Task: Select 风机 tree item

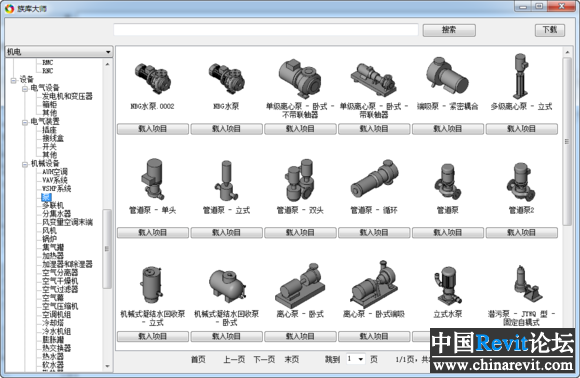Action: pyautogui.click(x=50, y=230)
